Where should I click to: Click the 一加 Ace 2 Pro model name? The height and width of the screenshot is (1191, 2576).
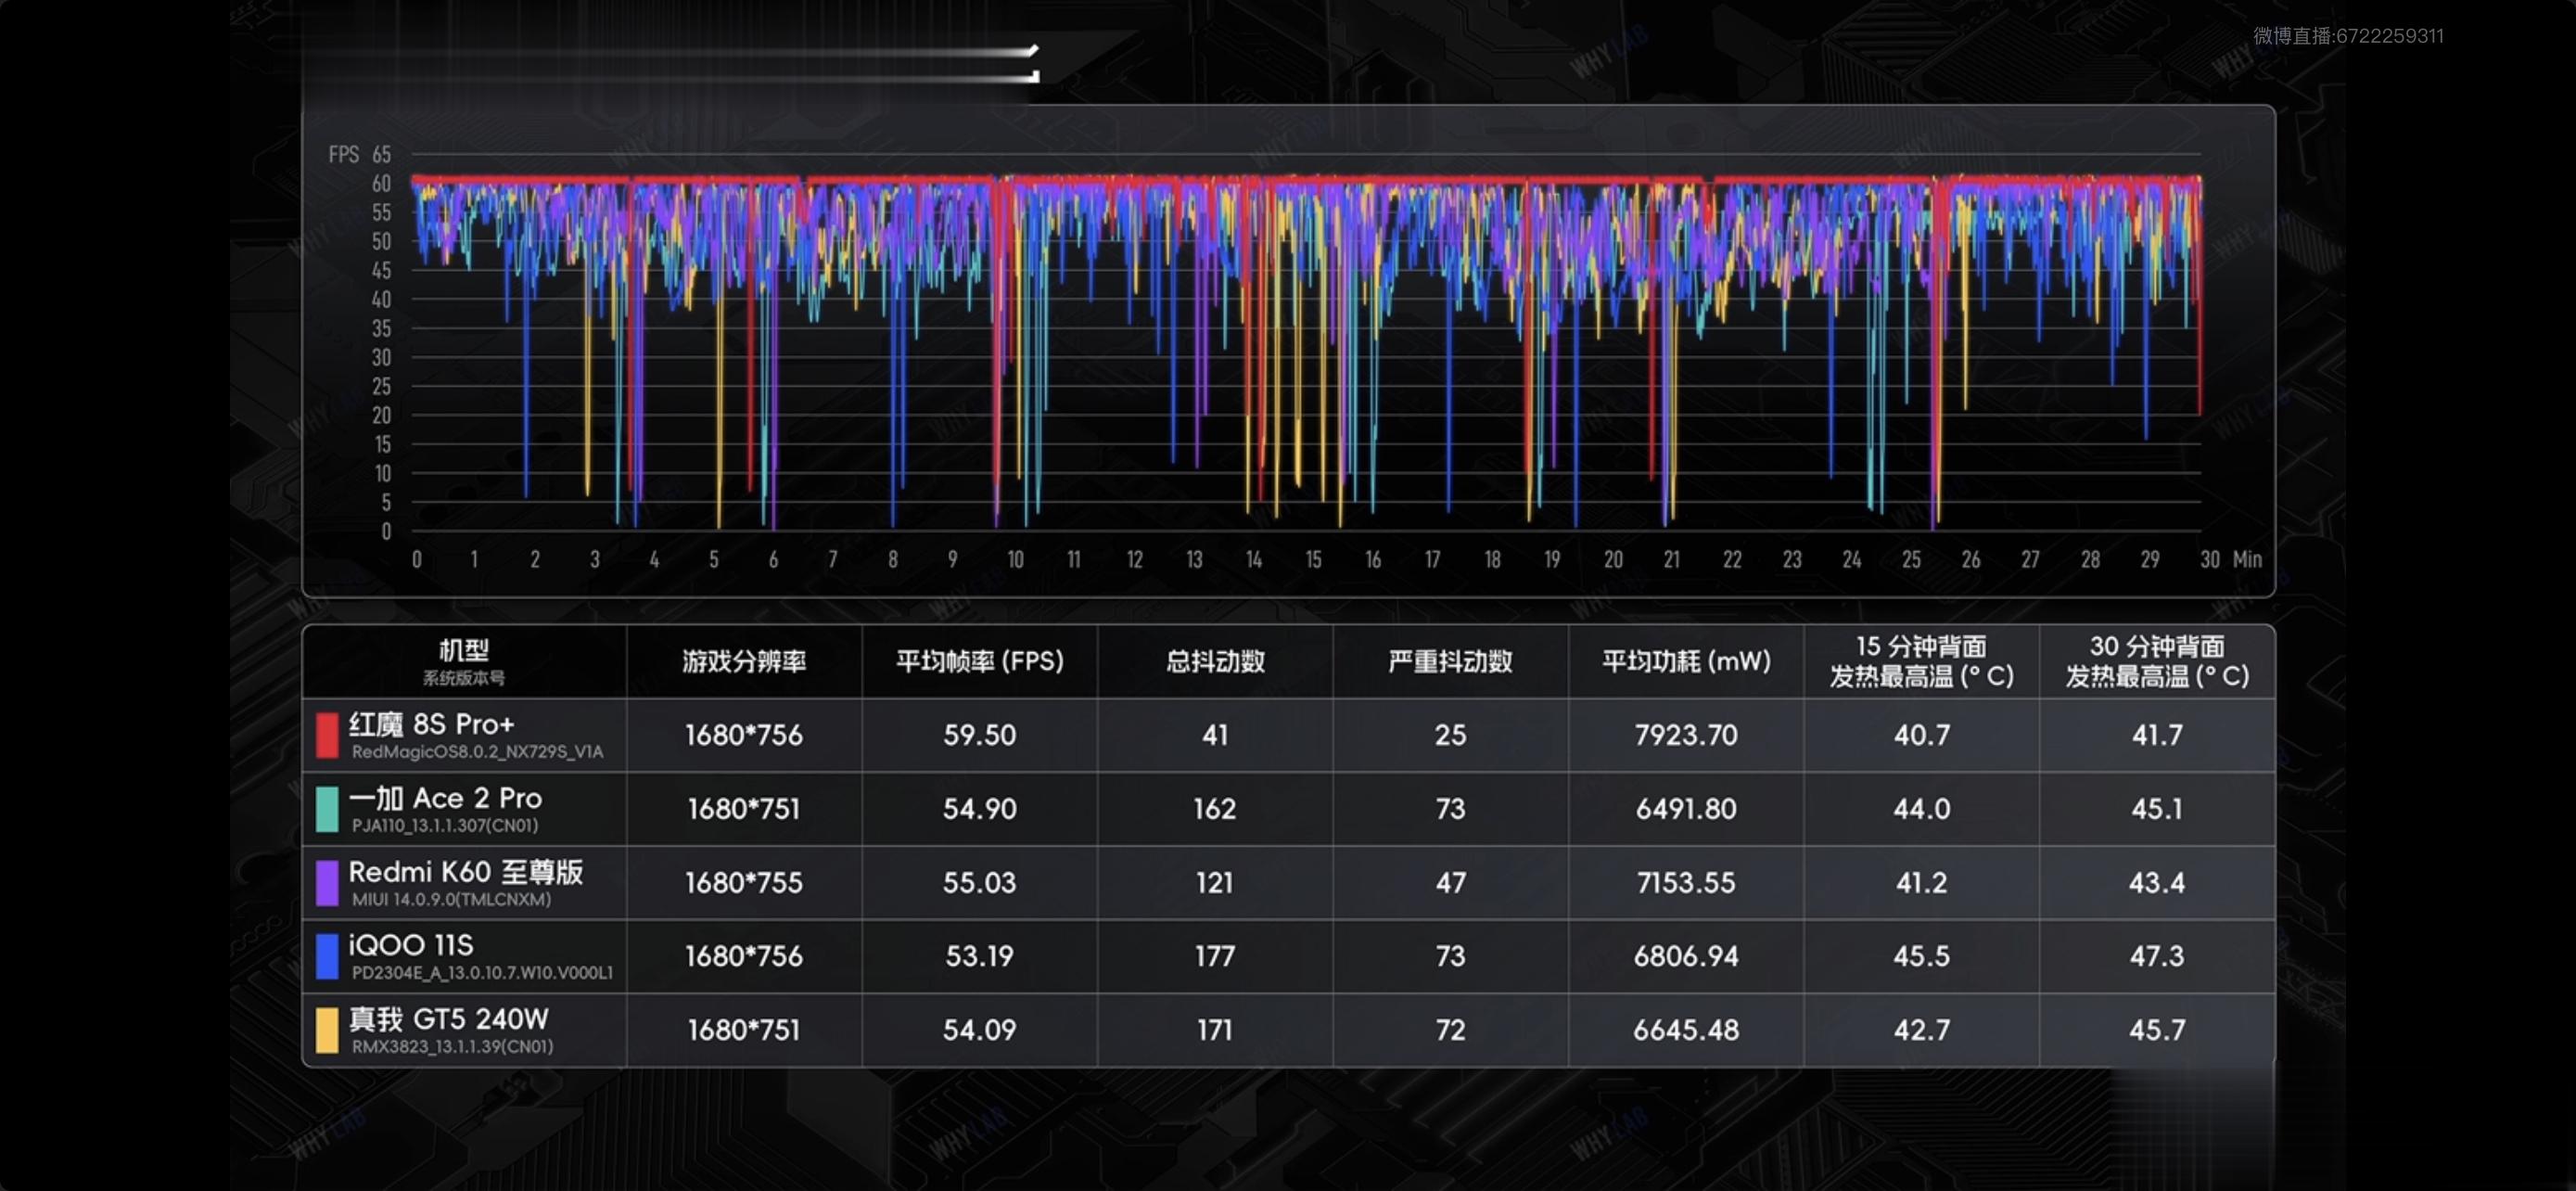(x=445, y=798)
